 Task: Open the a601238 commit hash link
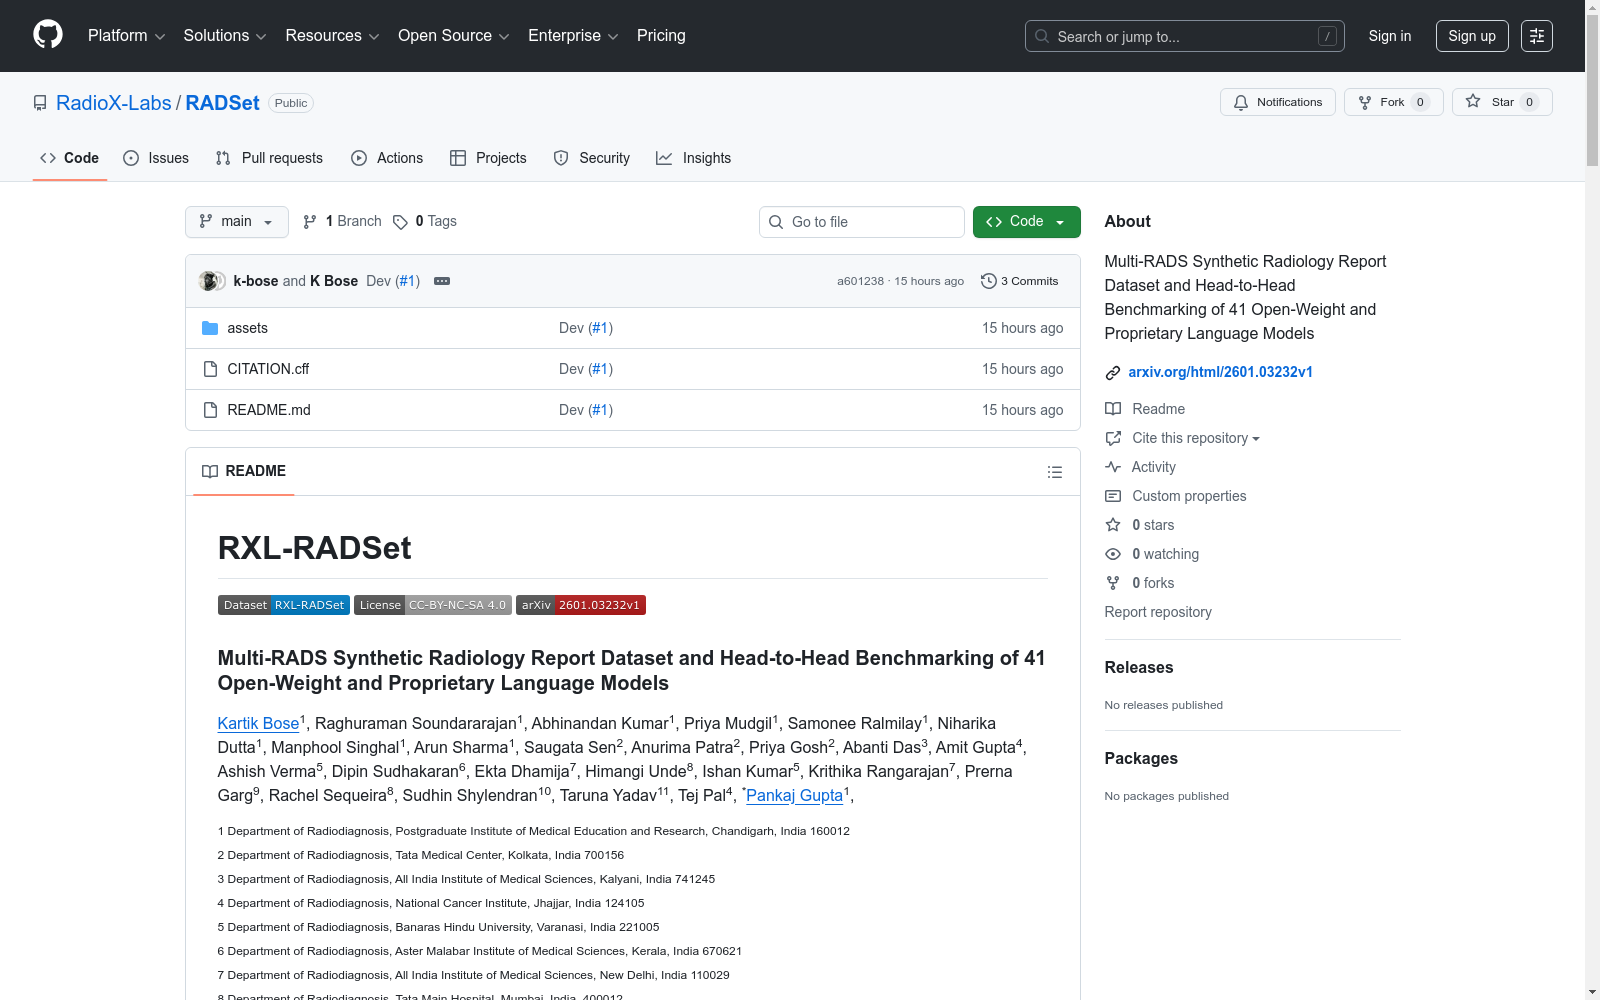(860, 281)
